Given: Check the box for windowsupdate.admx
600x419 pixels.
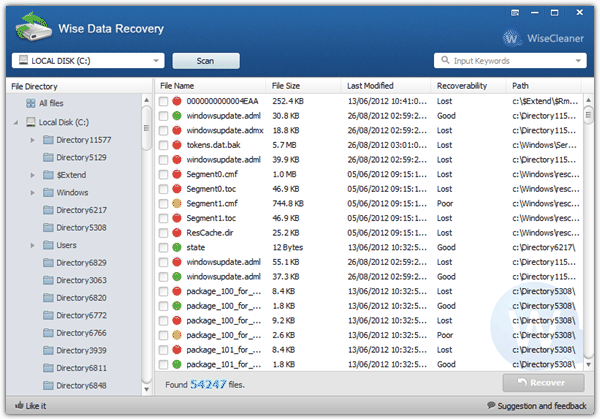Looking at the screenshot, I should pyautogui.click(x=163, y=130).
